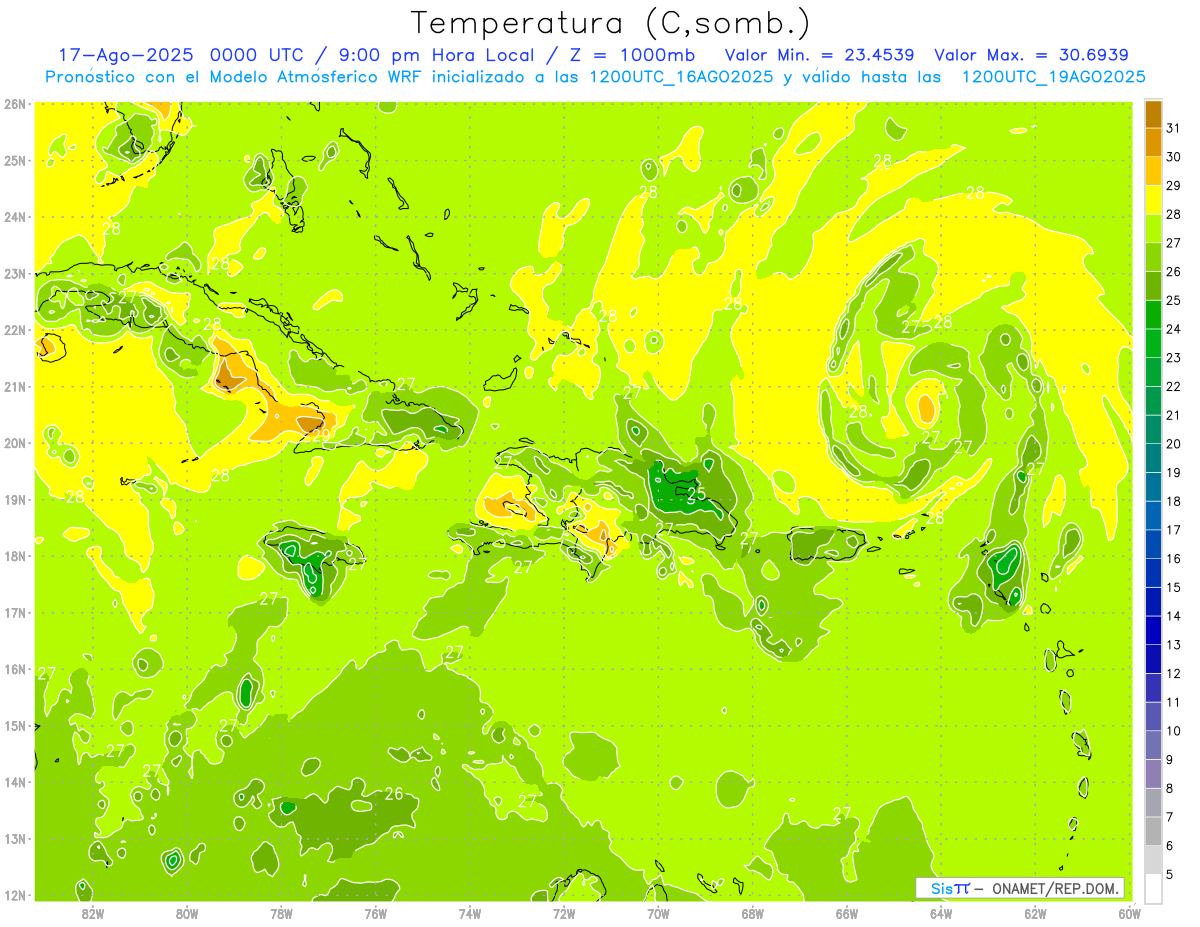1200x927 pixels.
Task: Click the 19N latitude axis label
Action: pos(15,500)
